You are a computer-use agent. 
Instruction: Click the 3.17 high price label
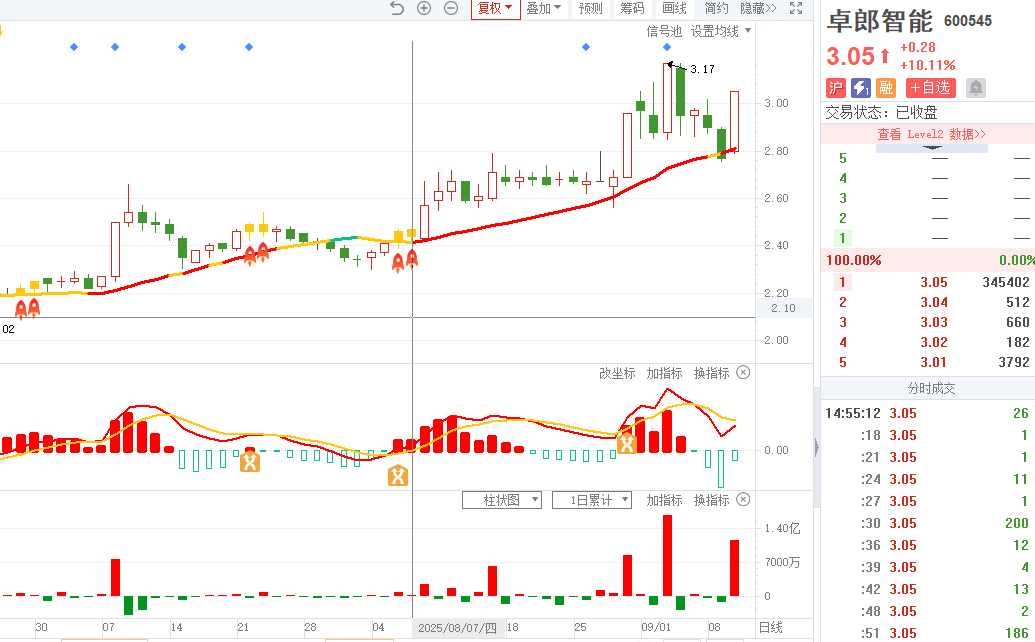tap(702, 69)
